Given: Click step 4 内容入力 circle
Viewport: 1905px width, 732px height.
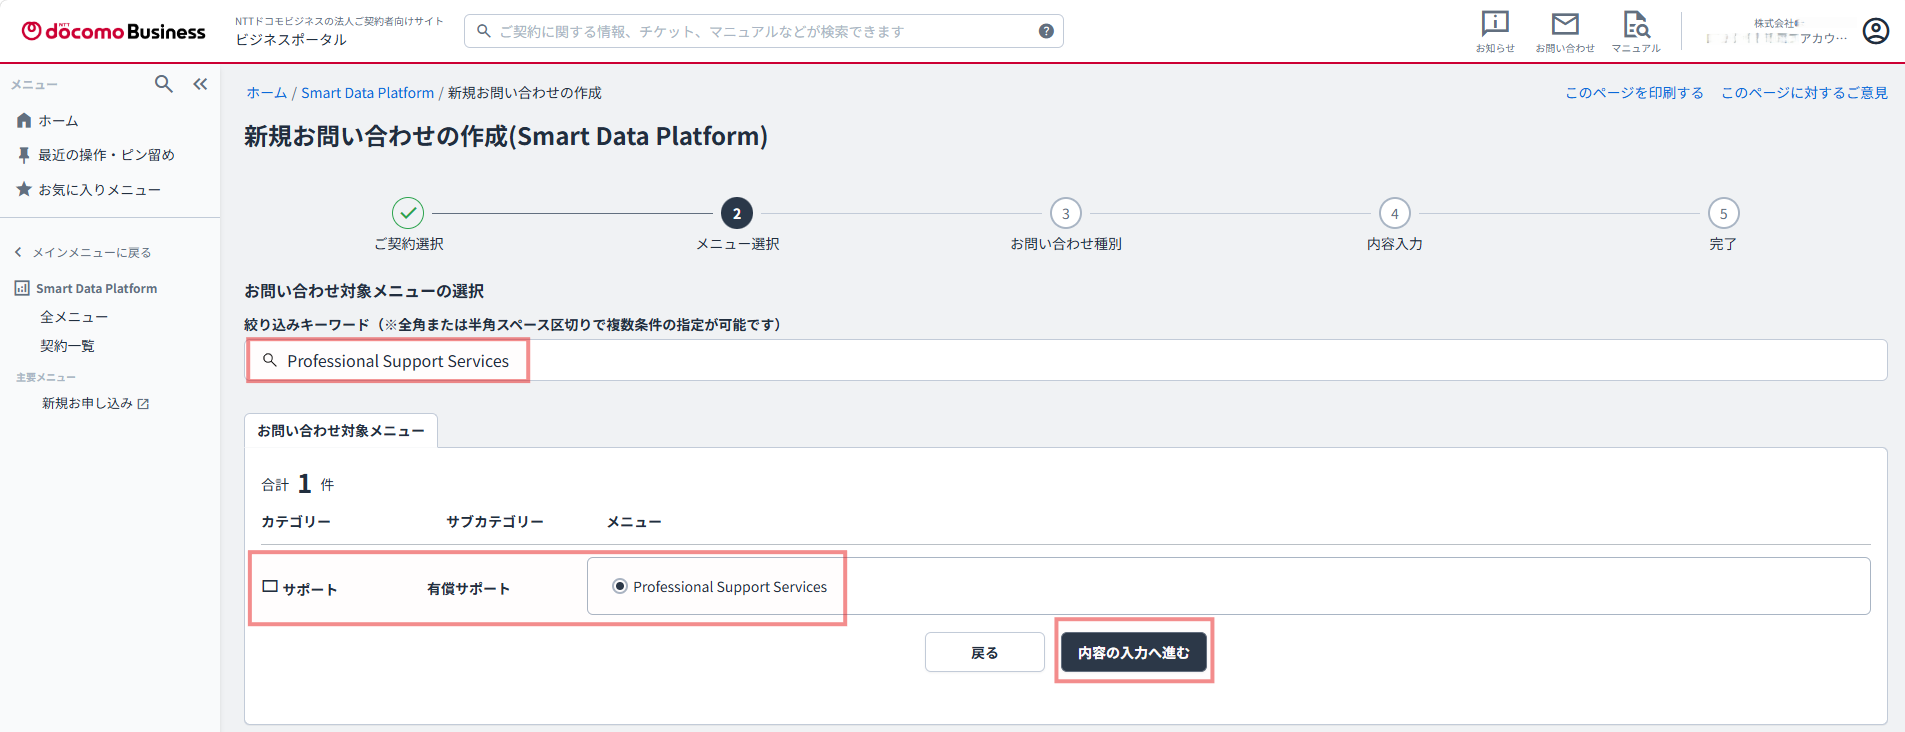Looking at the screenshot, I should (x=1395, y=213).
